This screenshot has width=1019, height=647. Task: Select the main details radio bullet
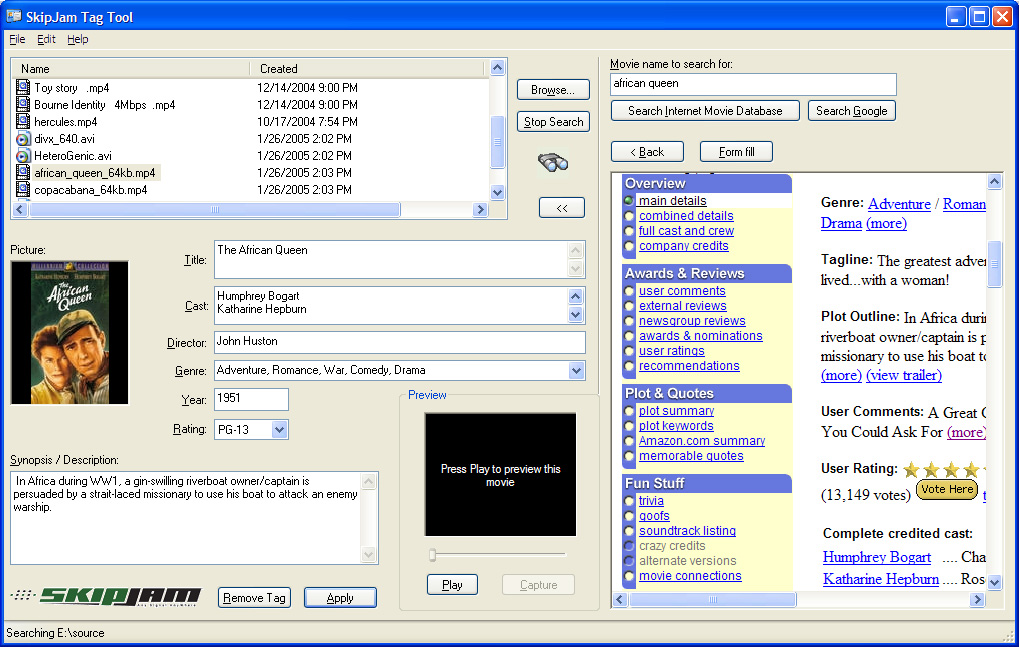[629, 201]
